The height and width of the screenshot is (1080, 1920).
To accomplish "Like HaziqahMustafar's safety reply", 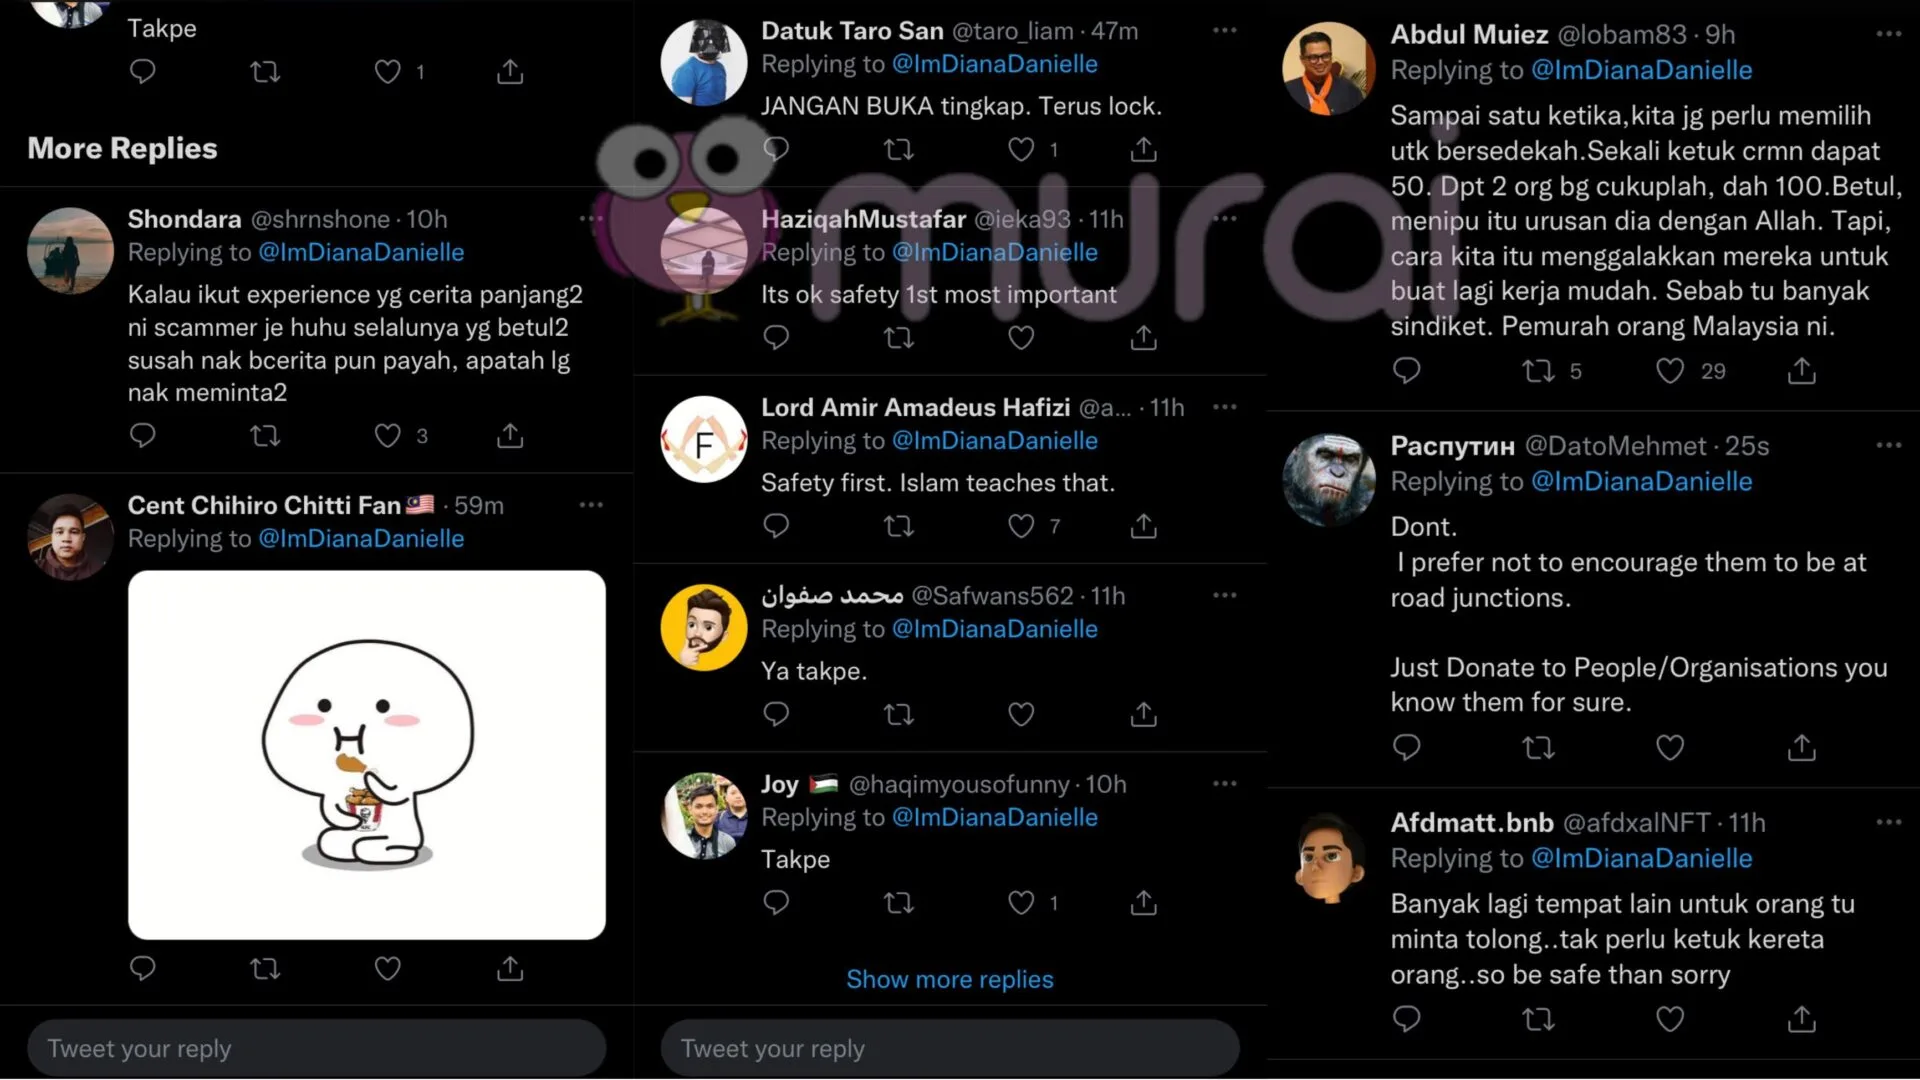I will [x=1021, y=338].
